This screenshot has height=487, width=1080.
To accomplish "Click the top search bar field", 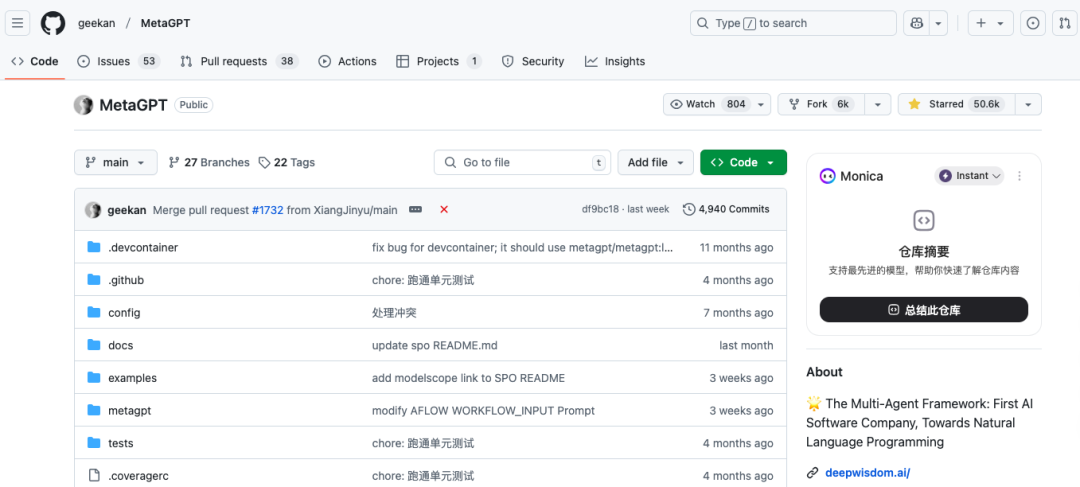I will pyautogui.click(x=793, y=23).
